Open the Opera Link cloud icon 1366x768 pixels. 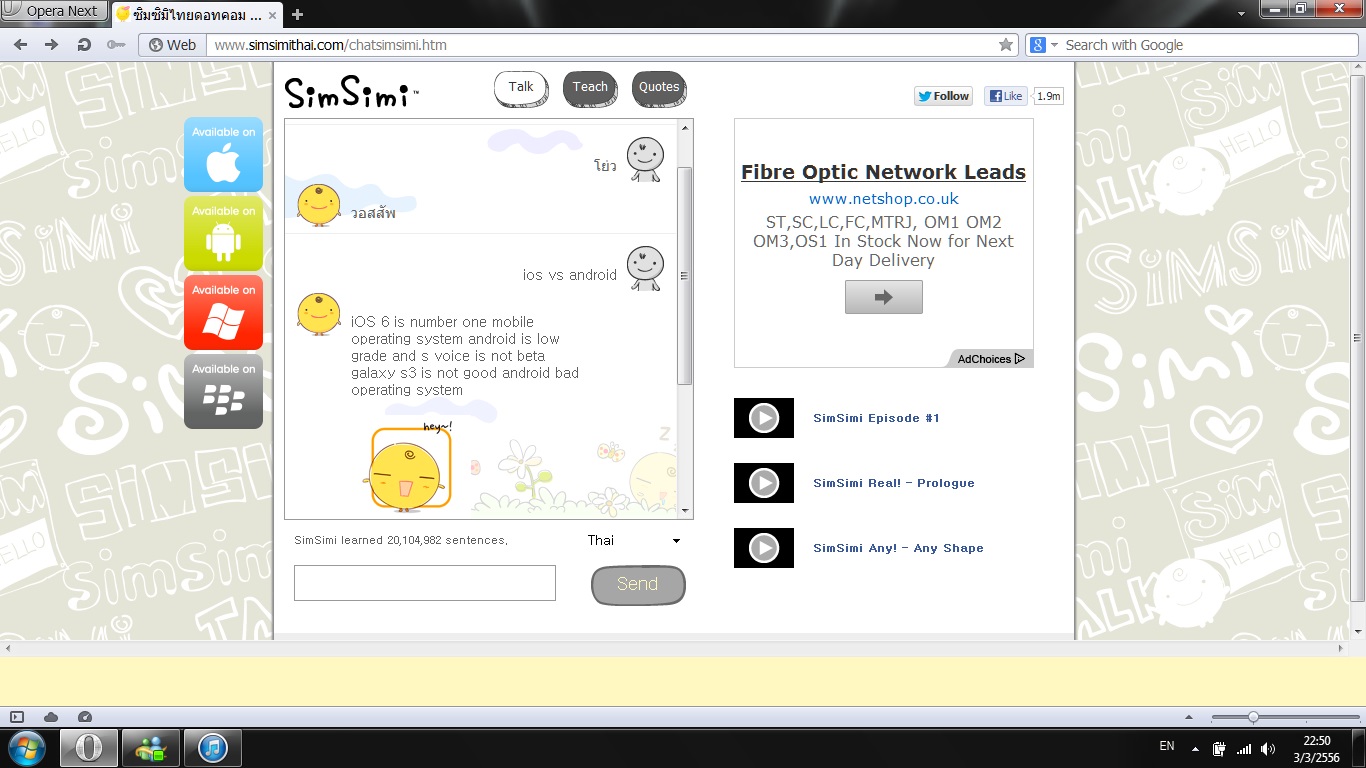pos(51,717)
